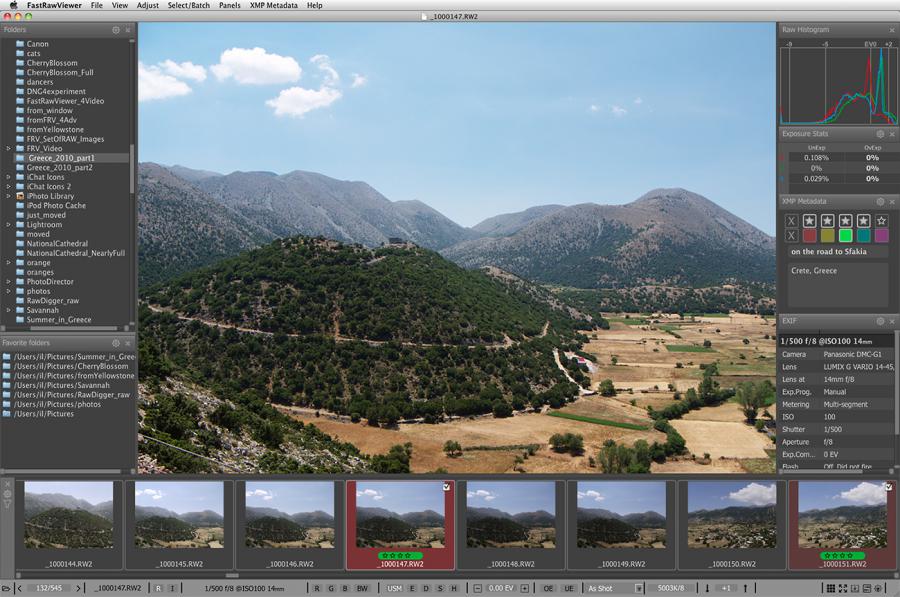Toggle the USM sharpening button in the bottom bar

394,588
